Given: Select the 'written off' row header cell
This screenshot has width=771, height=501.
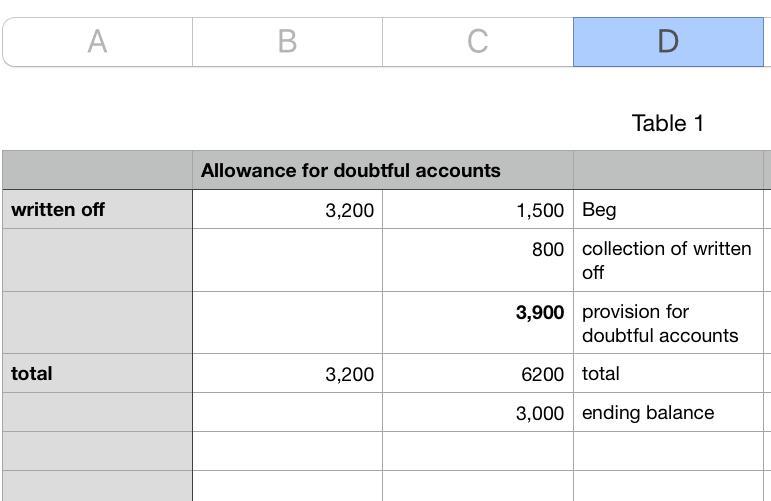Looking at the screenshot, I should pos(97,210).
